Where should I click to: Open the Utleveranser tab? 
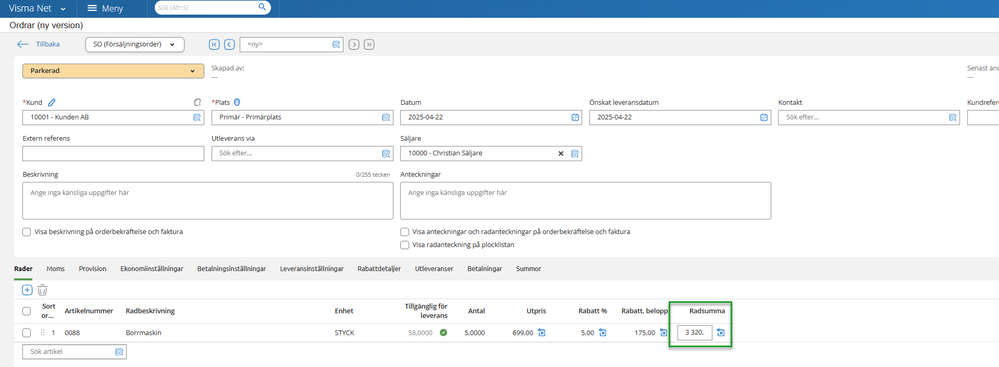pos(434,269)
